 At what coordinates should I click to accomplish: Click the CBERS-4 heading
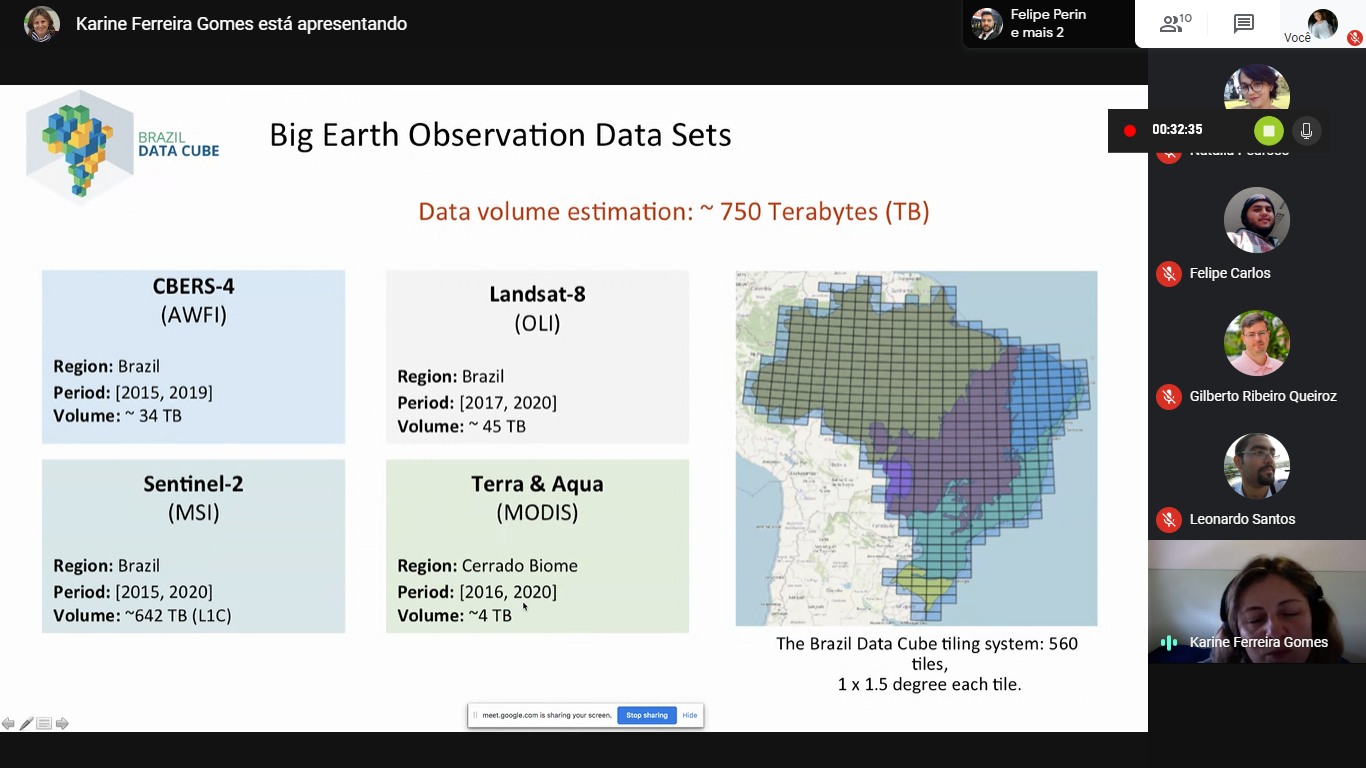193,286
